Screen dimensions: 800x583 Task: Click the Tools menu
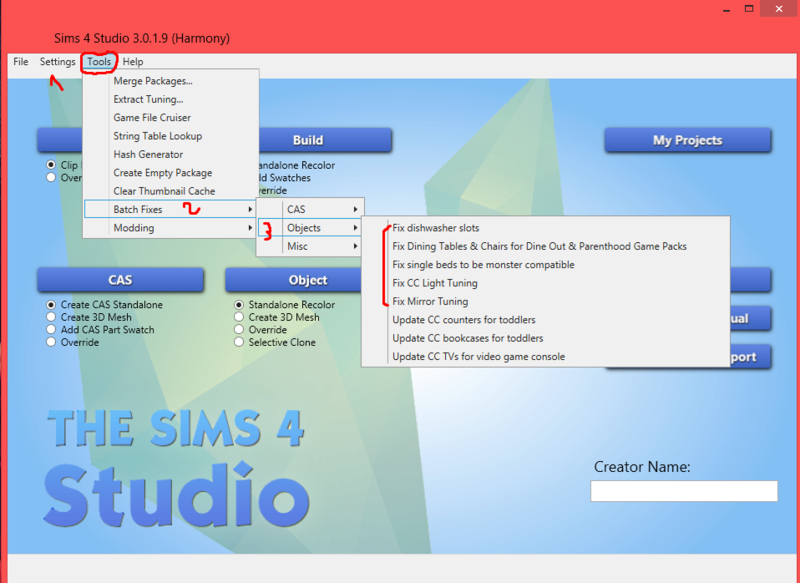(x=99, y=62)
